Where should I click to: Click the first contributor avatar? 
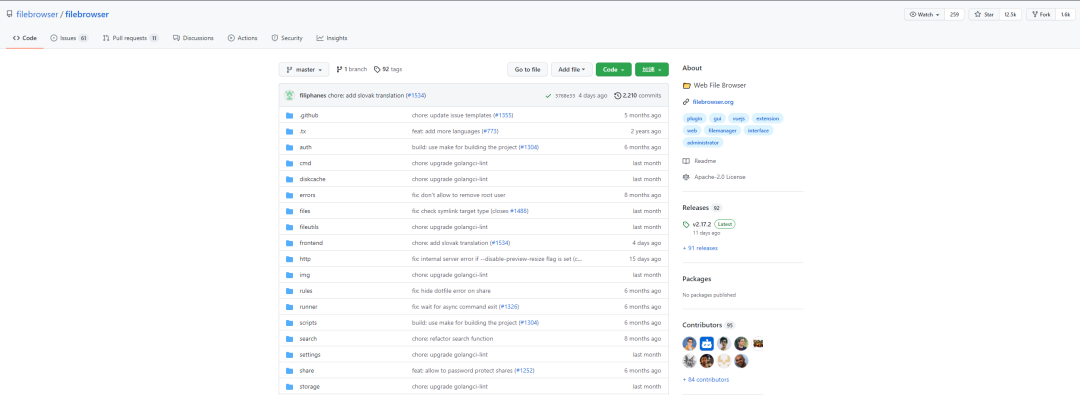[689, 343]
